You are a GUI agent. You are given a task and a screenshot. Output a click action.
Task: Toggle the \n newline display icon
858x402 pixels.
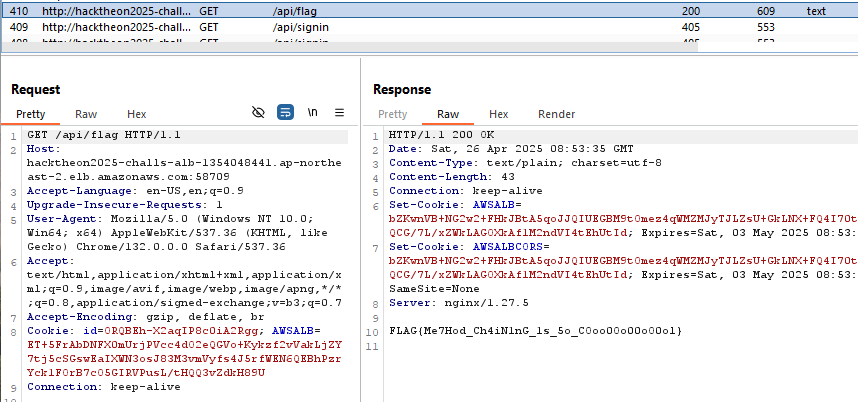[312, 113]
